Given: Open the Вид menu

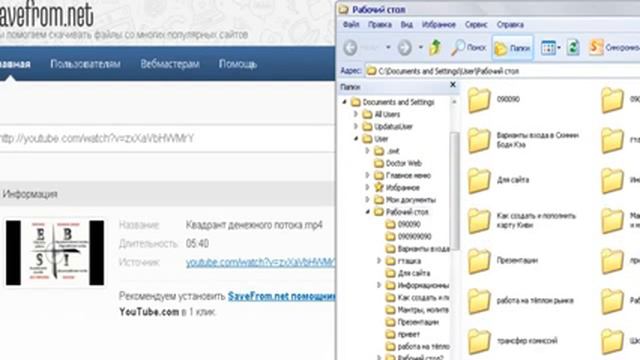Looking at the screenshot, I should pos(407,24).
